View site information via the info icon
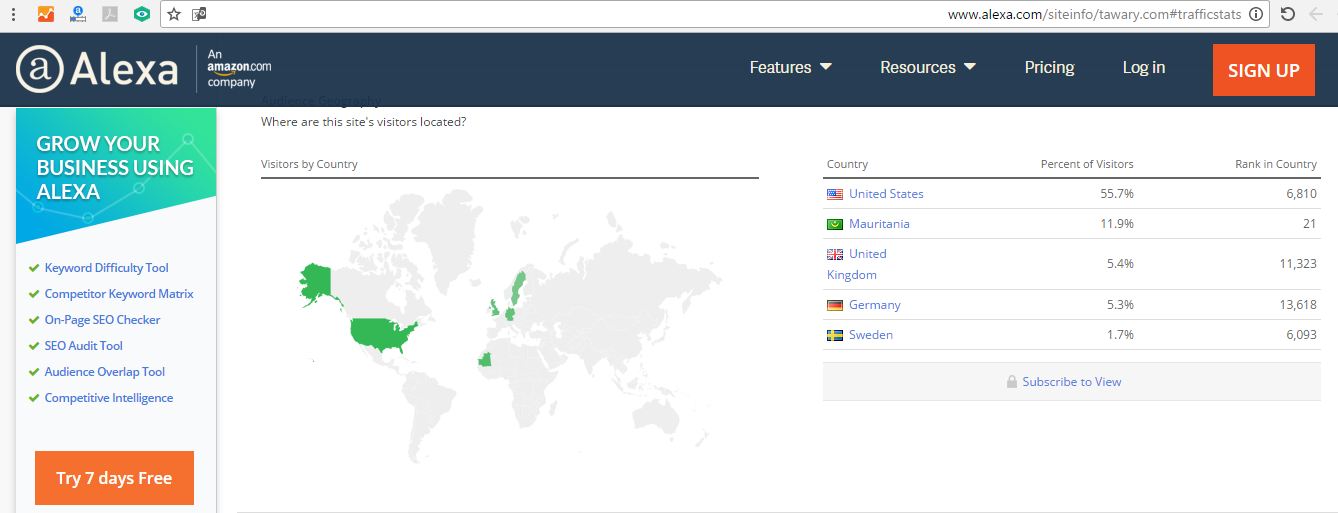Screen dimensions: 1338x513 click(x=1256, y=14)
